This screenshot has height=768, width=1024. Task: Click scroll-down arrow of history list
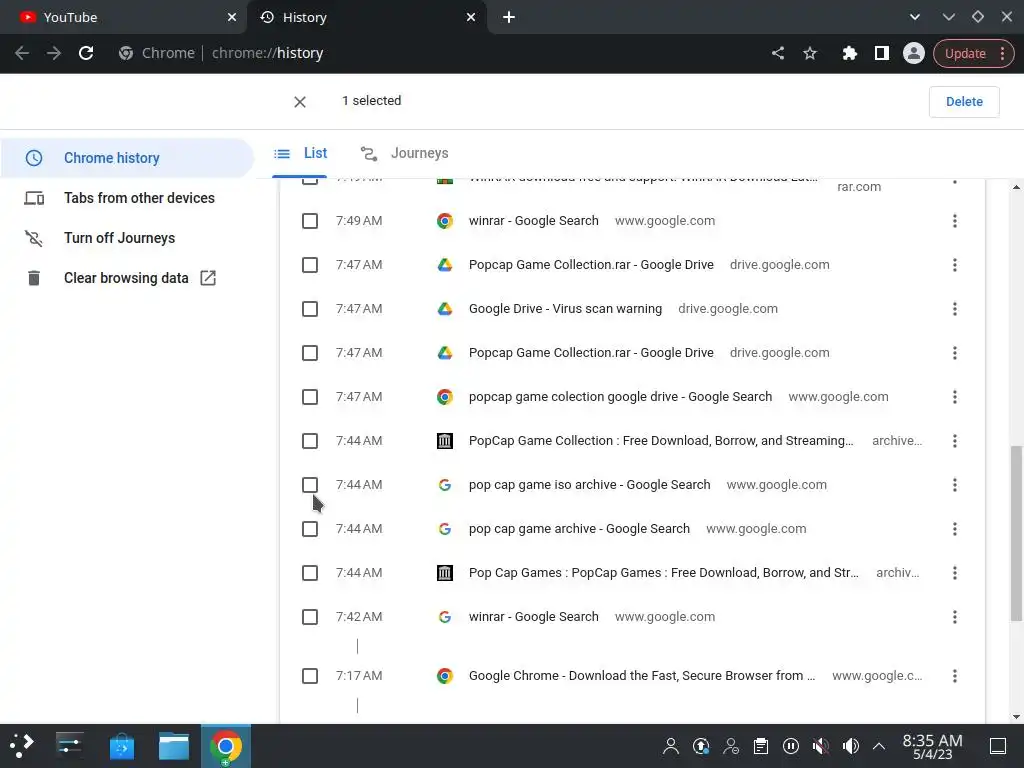pos(1016,716)
